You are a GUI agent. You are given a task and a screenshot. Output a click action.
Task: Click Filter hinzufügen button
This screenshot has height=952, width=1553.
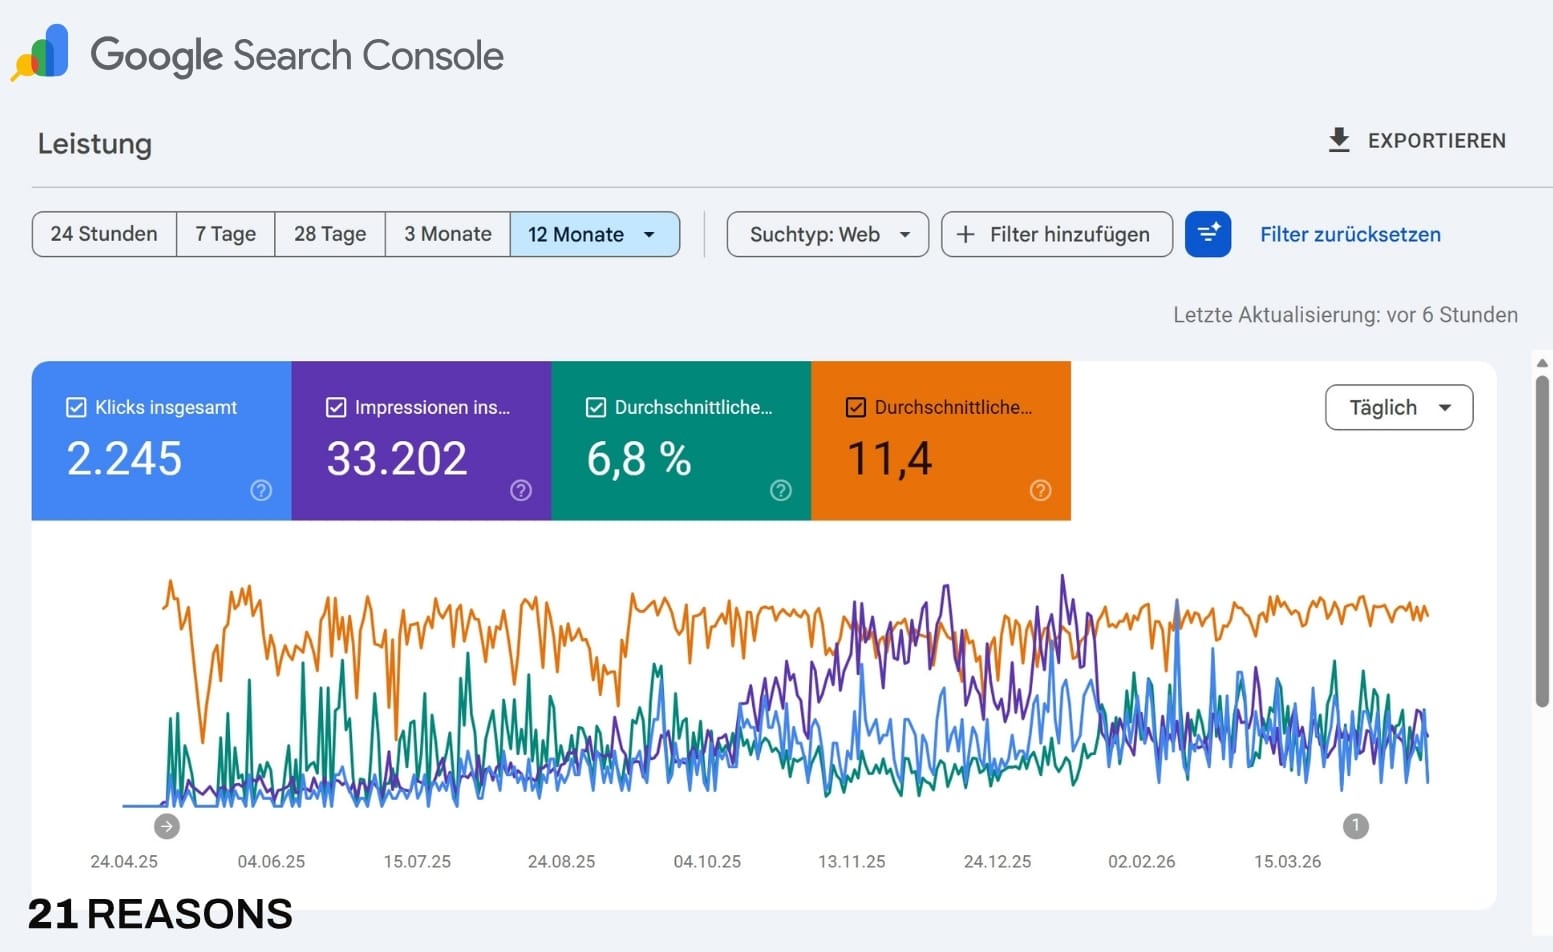point(1057,234)
